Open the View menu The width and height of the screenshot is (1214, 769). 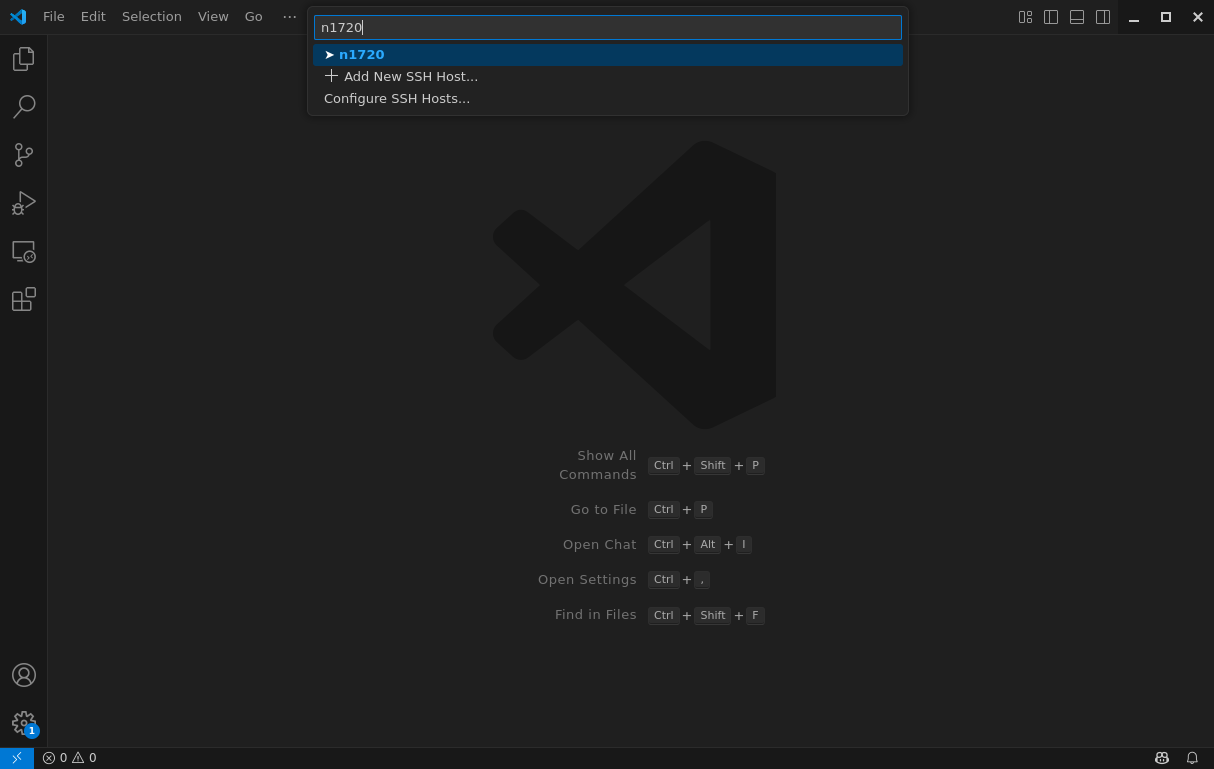tap(213, 17)
